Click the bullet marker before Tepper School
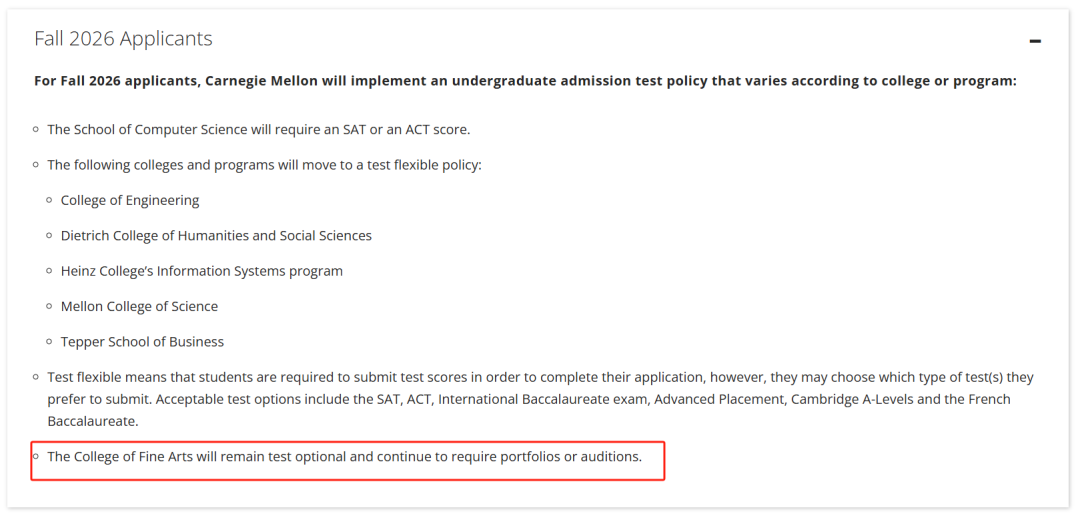Screen dimensions: 1080x518 50,342
